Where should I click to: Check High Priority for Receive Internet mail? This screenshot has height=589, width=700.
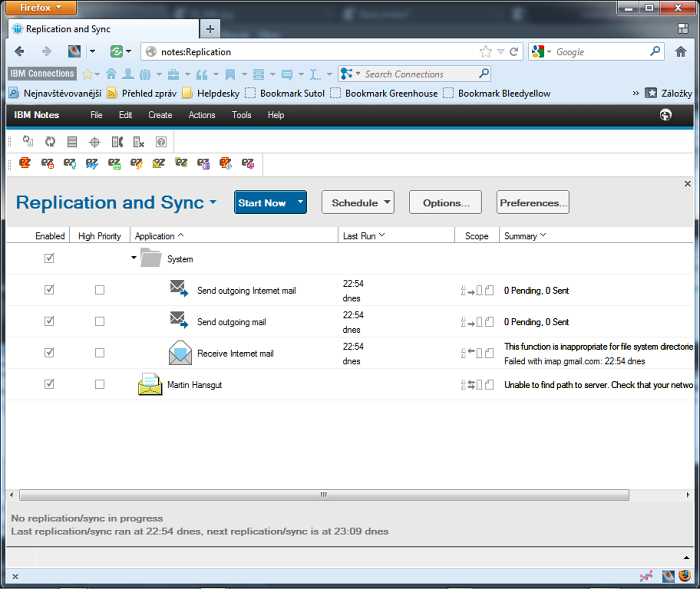pyautogui.click(x=100, y=353)
